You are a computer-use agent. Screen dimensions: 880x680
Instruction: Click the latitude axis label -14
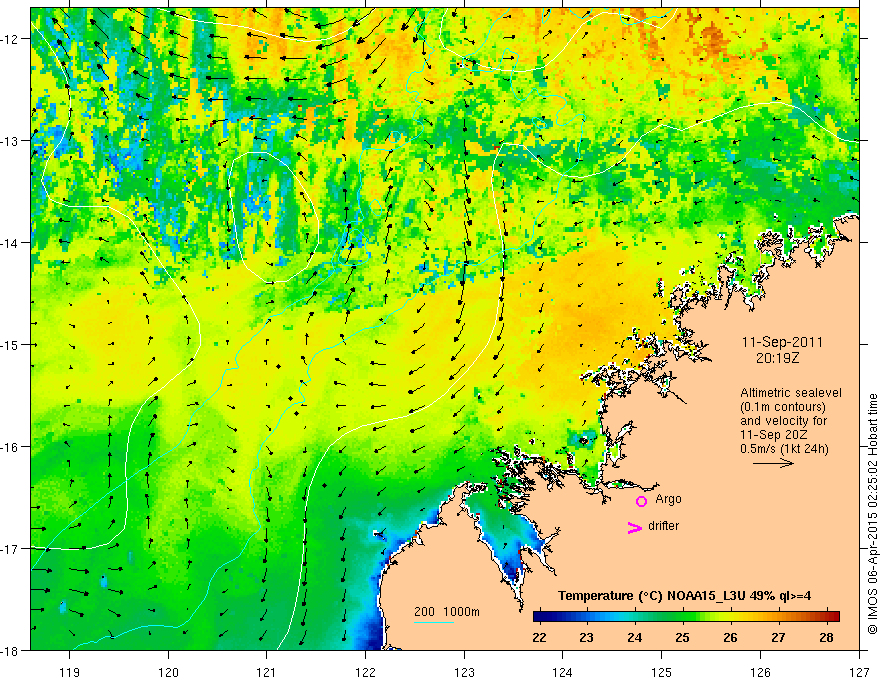pyautogui.click(x=11, y=243)
